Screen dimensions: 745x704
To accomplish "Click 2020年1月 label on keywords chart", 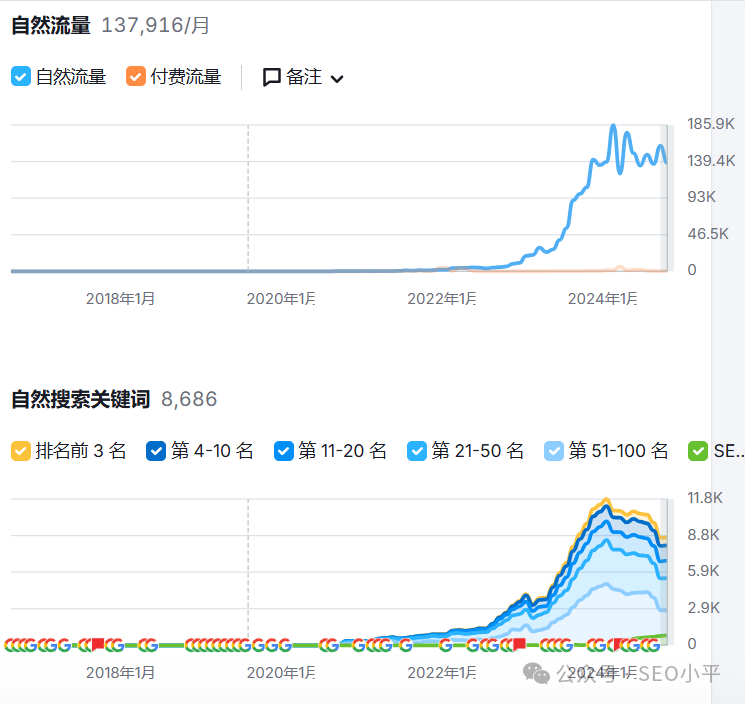I will tap(281, 673).
